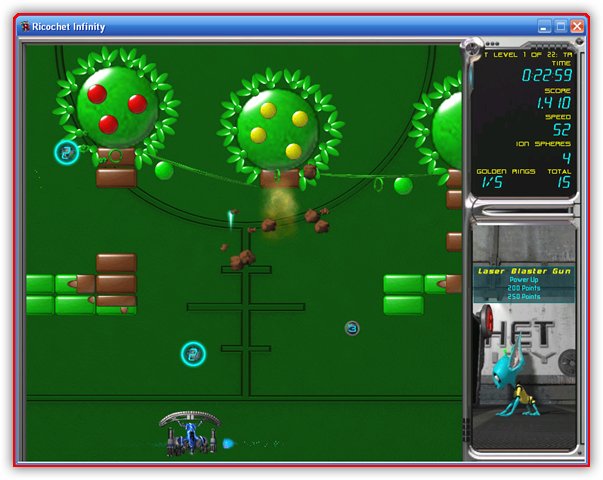The height and width of the screenshot is (480, 603).
Task: Minimize the Ricochet Infinity window
Action: click(x=544, y=26)
